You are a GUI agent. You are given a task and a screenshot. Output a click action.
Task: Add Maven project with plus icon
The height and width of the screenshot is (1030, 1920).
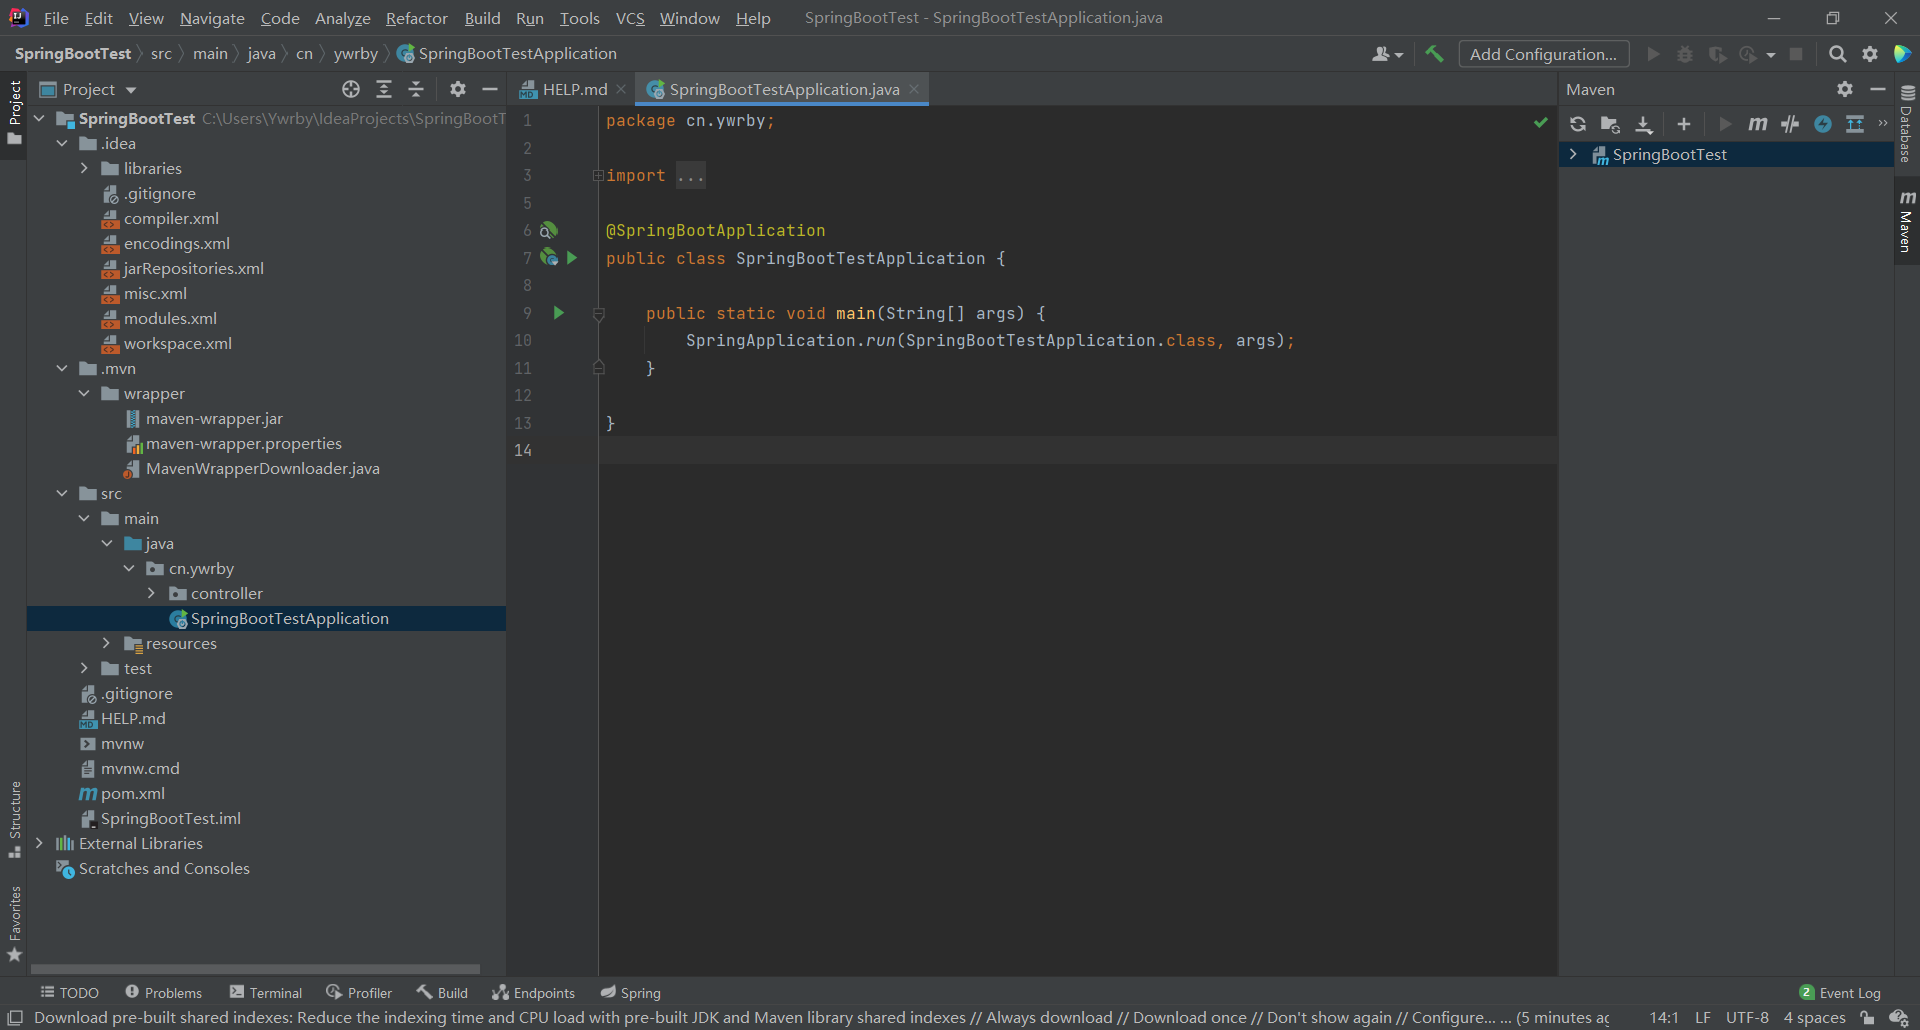pos(1684,124)
